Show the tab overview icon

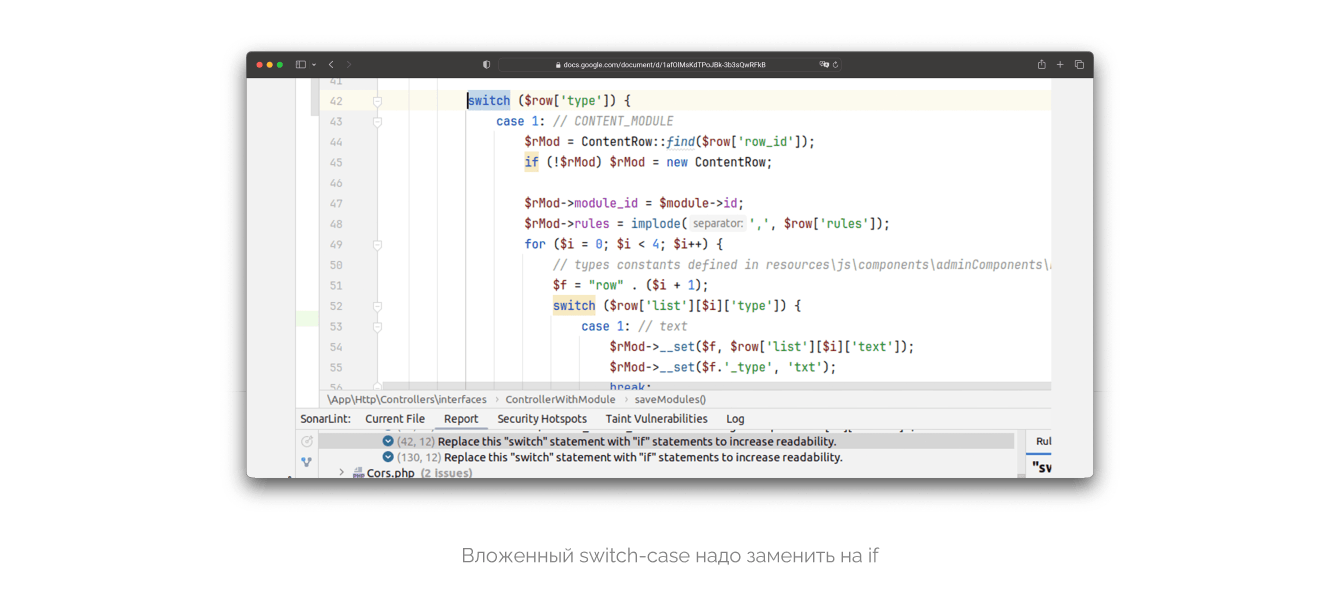coord(1079,65)
